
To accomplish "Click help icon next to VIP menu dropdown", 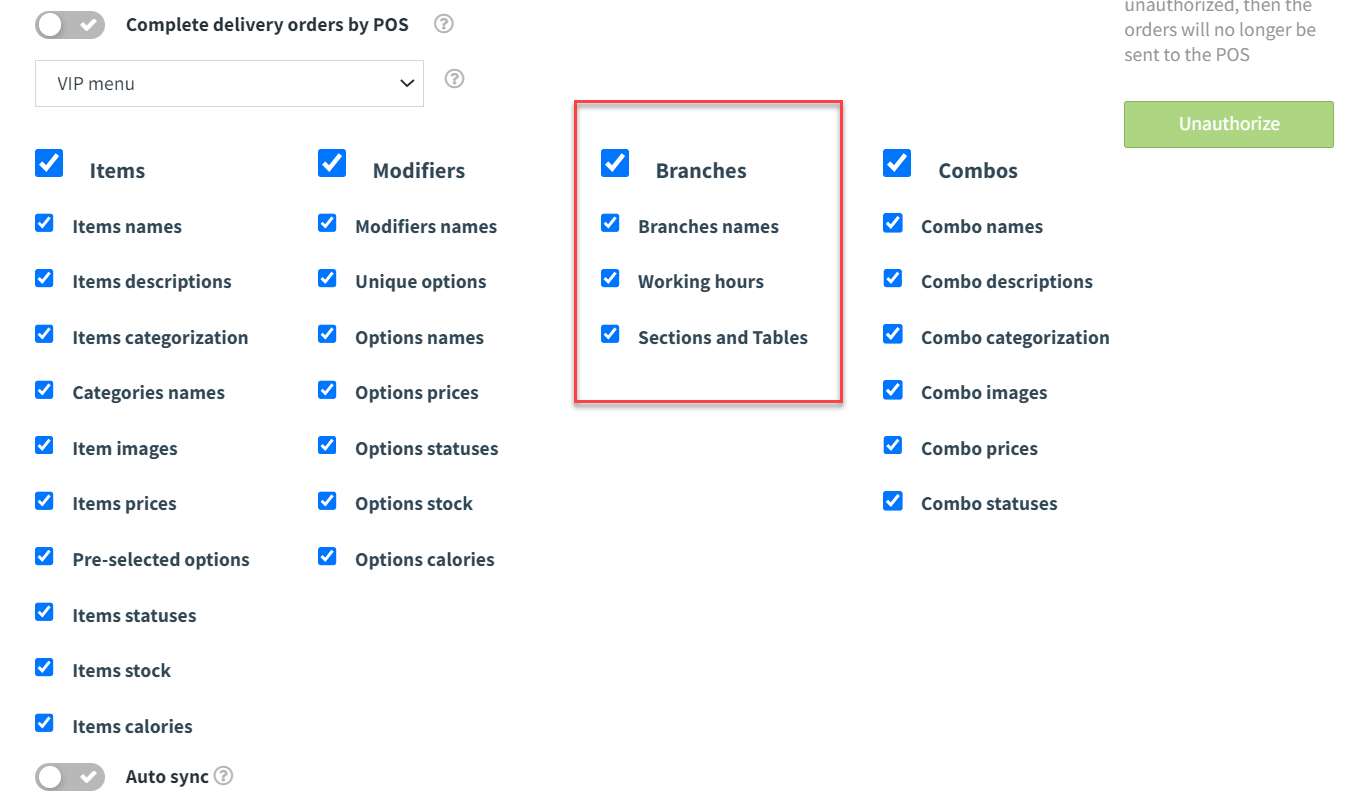I will [x=454, y=79].
